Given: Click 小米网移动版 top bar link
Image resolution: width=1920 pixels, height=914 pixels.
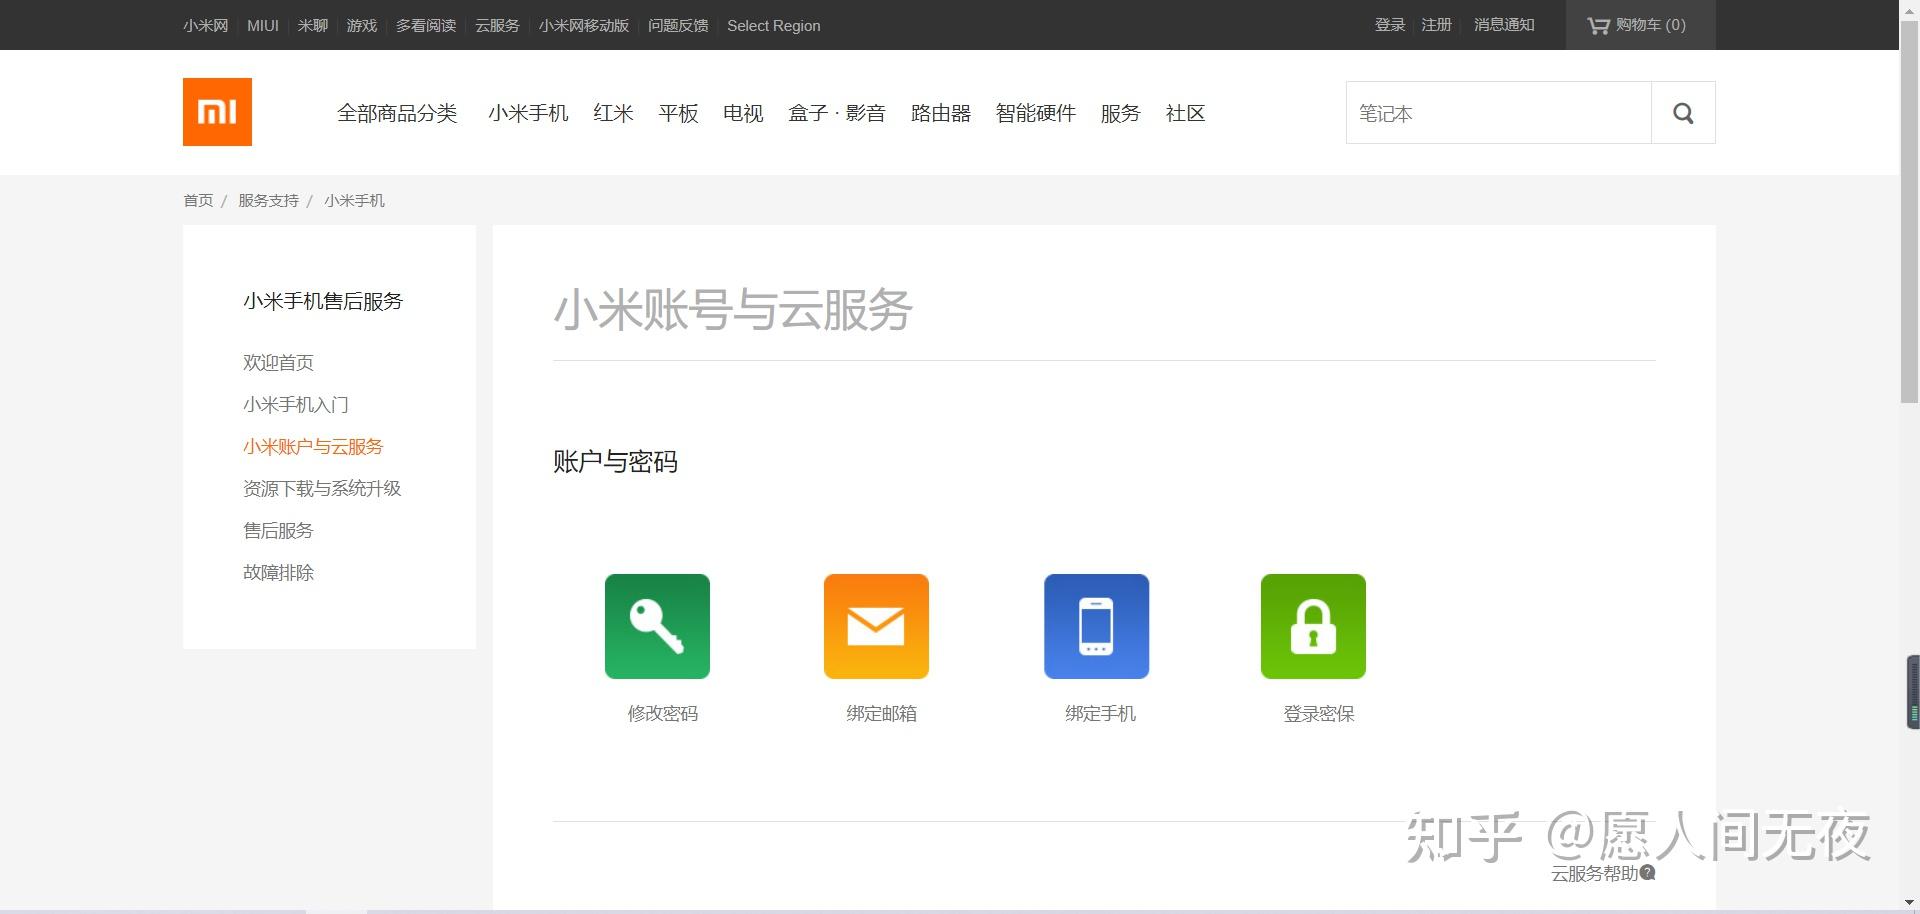Looking at the screenshot, I should point(584,25).
